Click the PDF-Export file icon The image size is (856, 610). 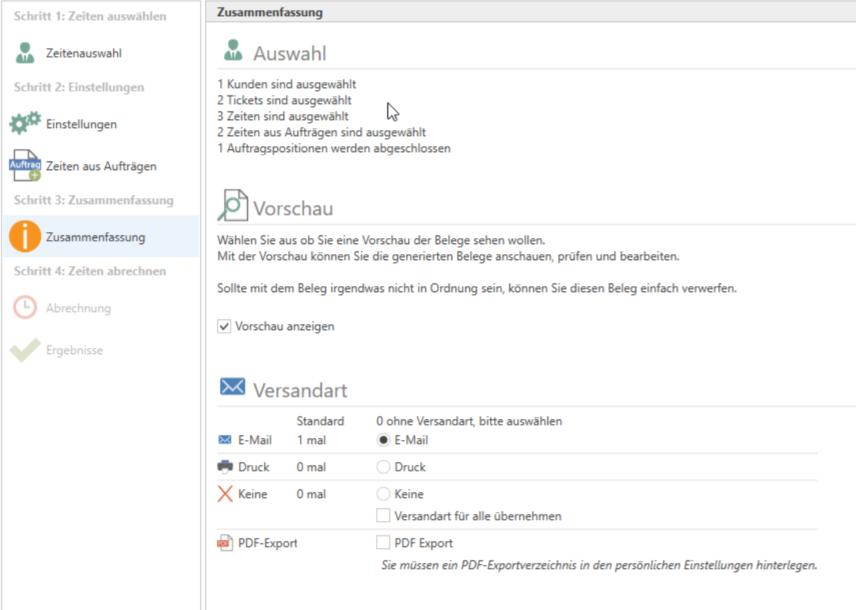click(224, 543)
